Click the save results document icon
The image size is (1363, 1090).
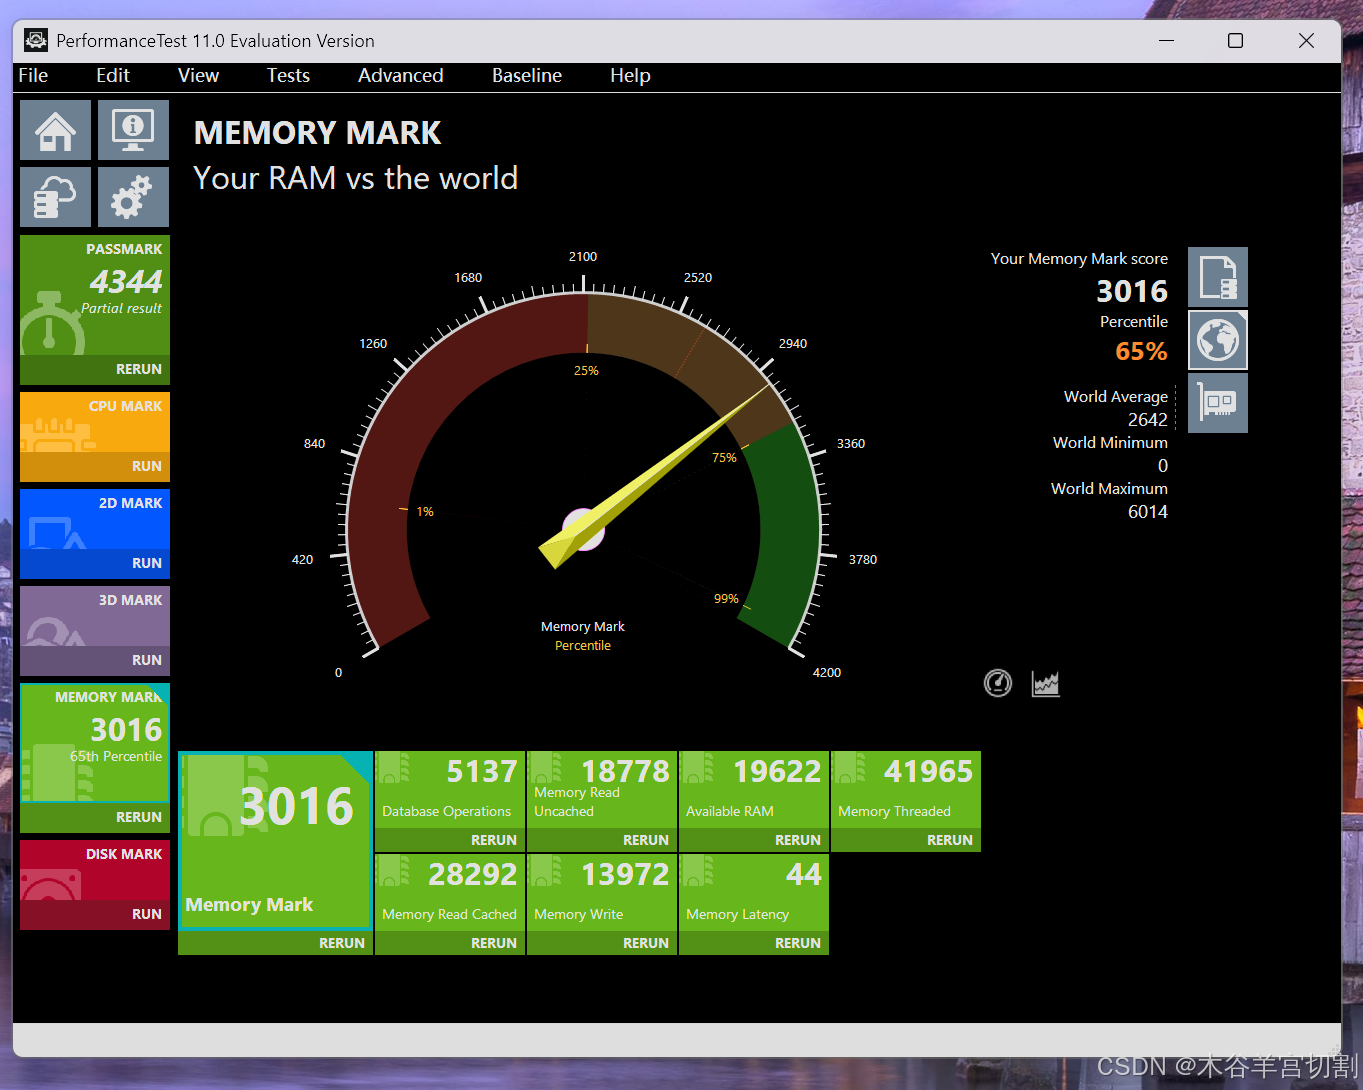[1218, 277]
